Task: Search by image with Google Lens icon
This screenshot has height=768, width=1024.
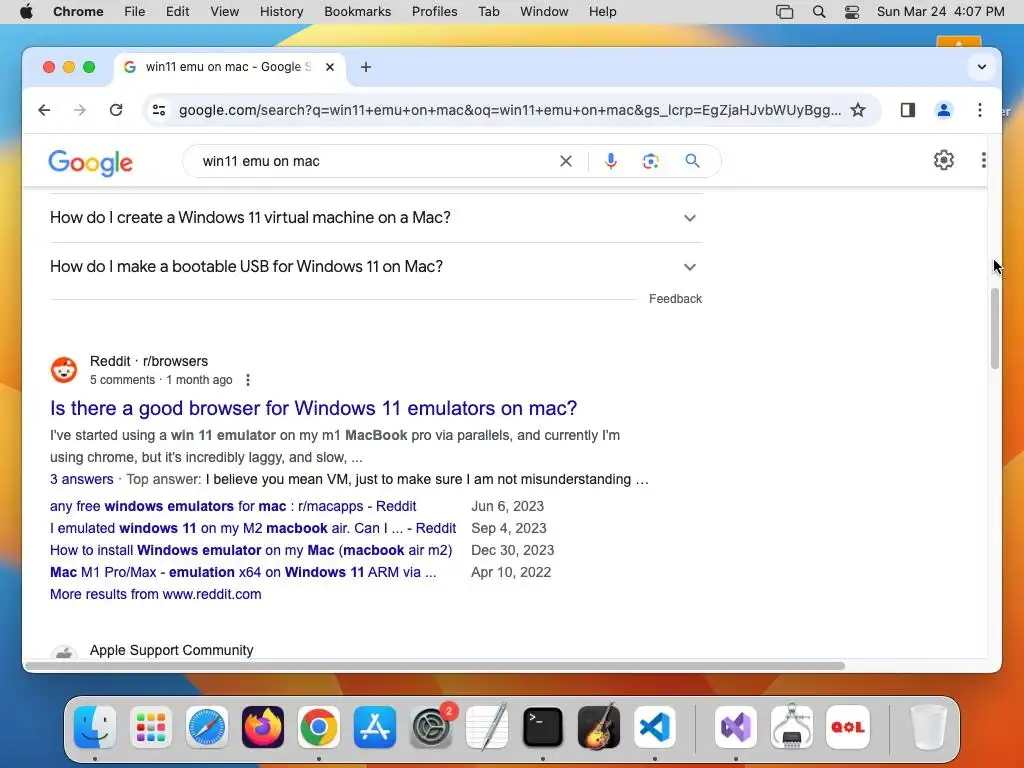Action: point(650,161)
